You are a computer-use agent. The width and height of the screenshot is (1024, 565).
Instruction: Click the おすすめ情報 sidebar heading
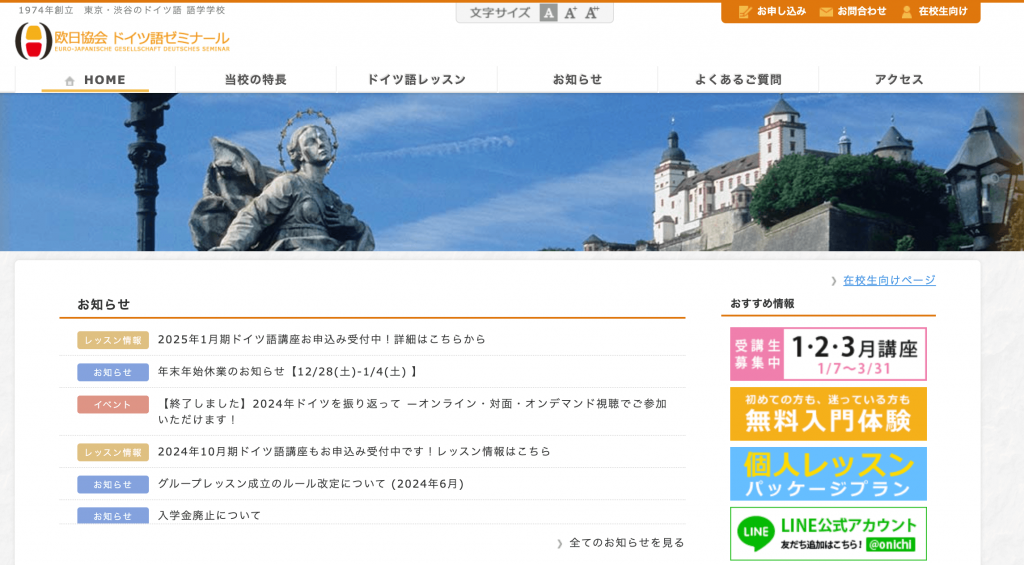(762, 304)
